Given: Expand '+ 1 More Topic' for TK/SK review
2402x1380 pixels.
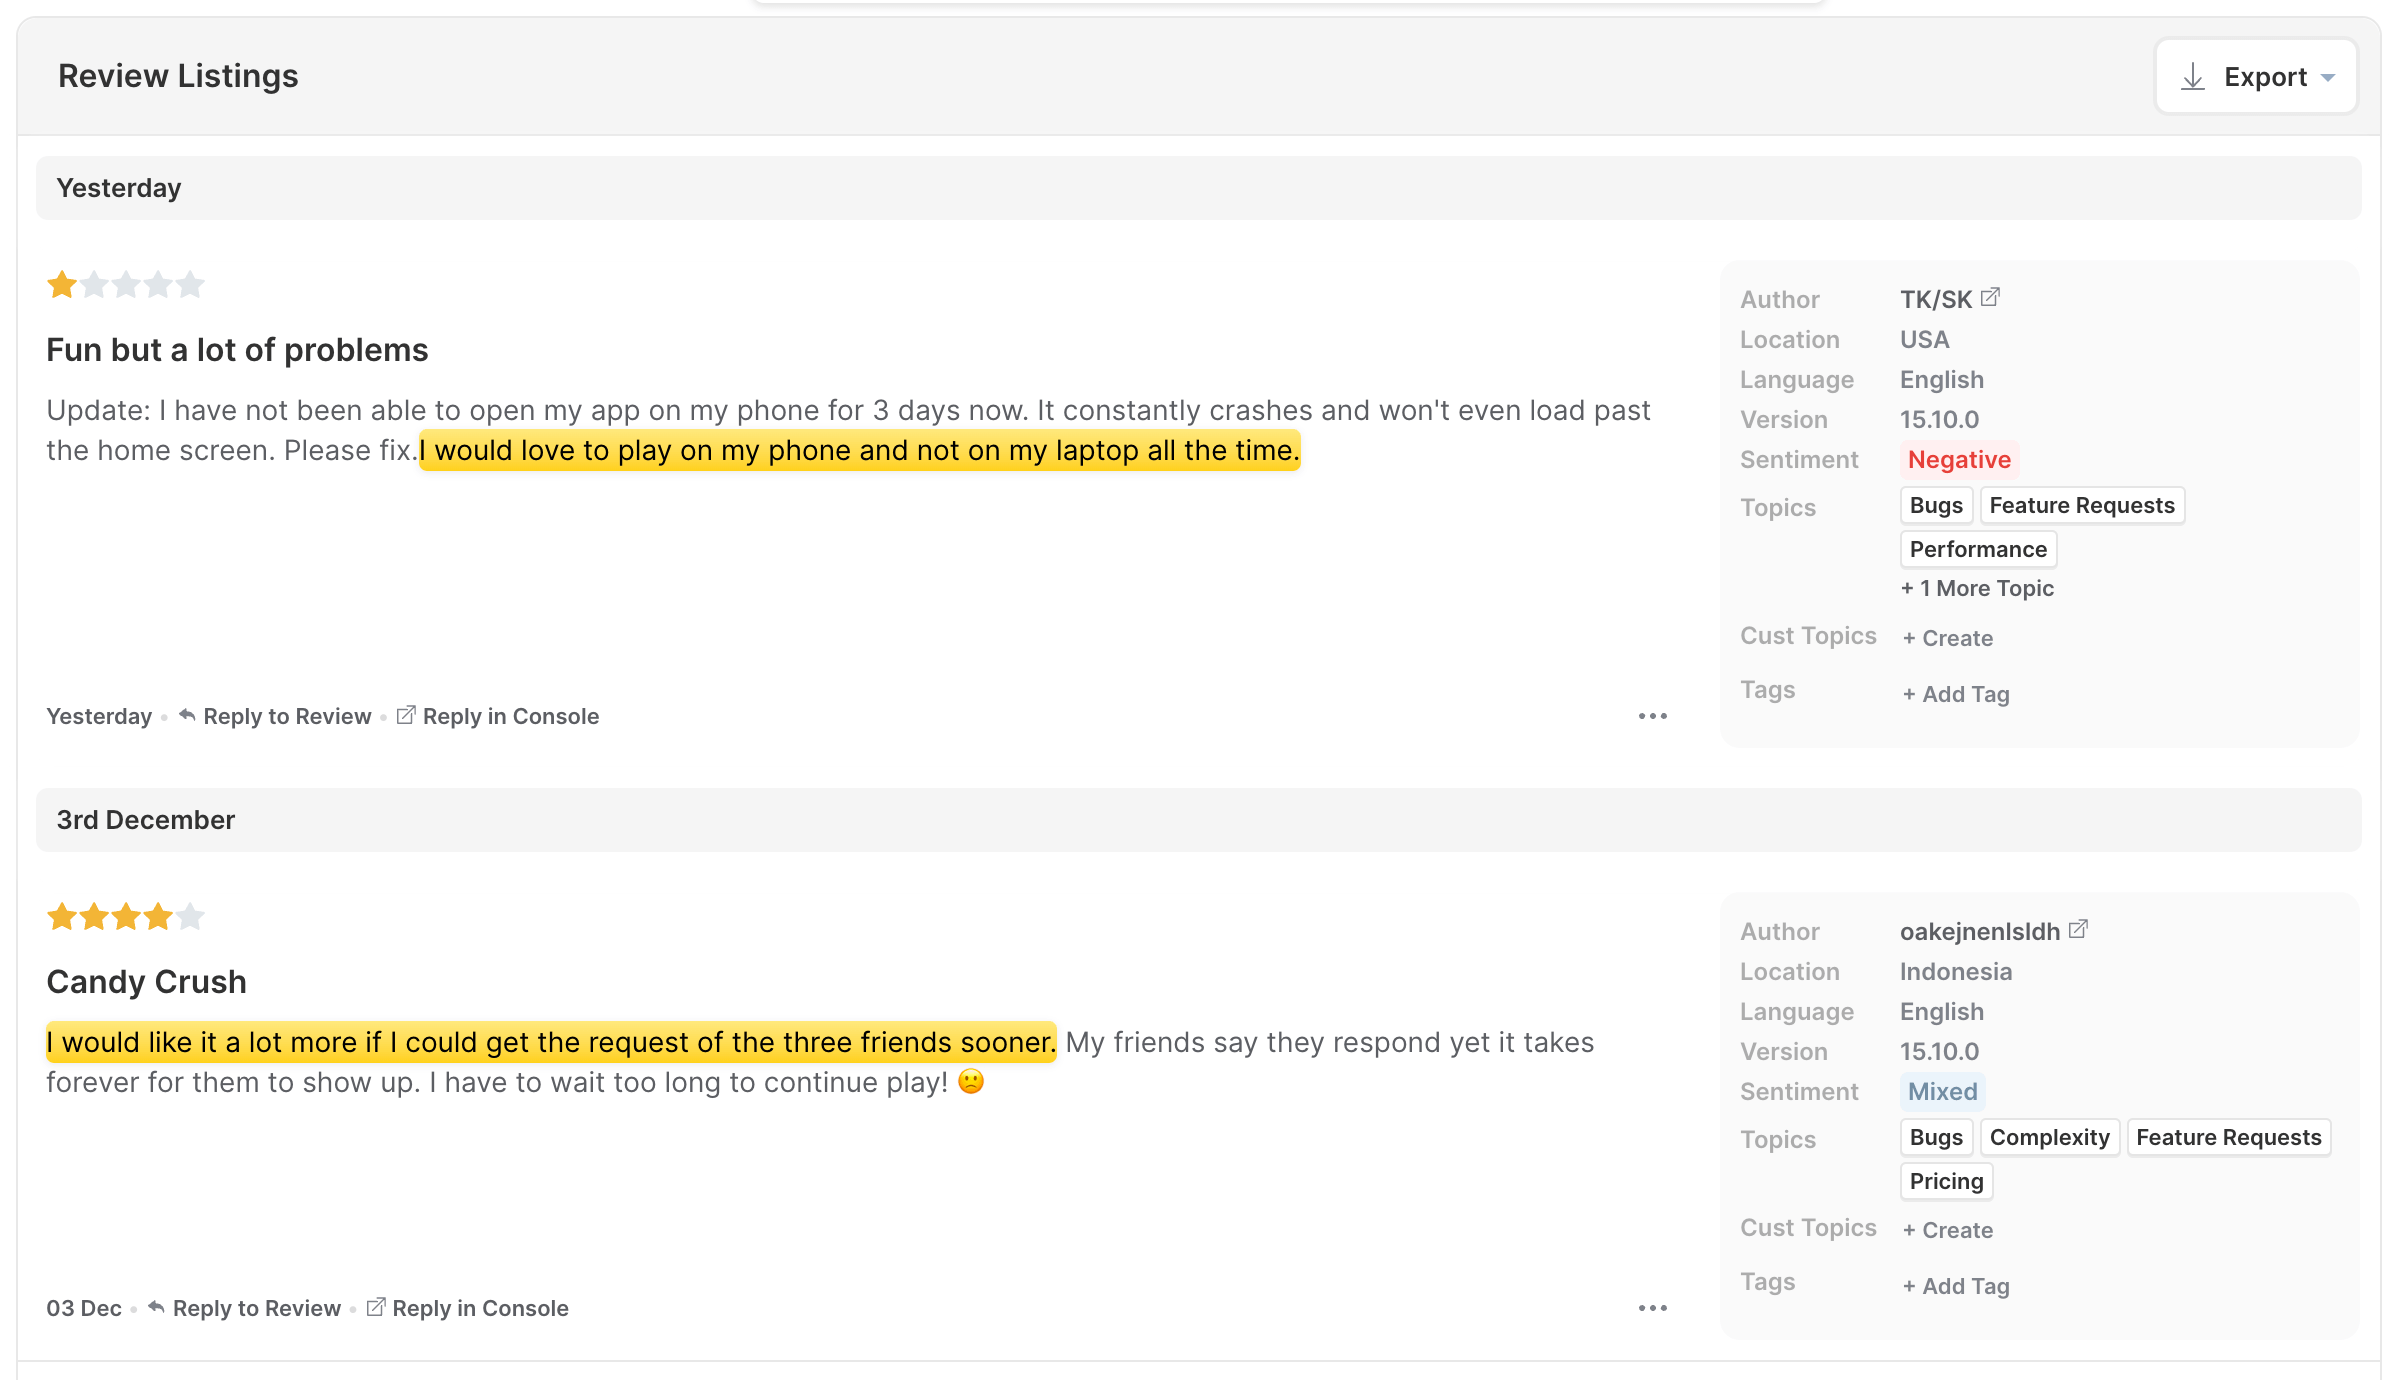Looking at the screenshot, I should [1977, 588].
